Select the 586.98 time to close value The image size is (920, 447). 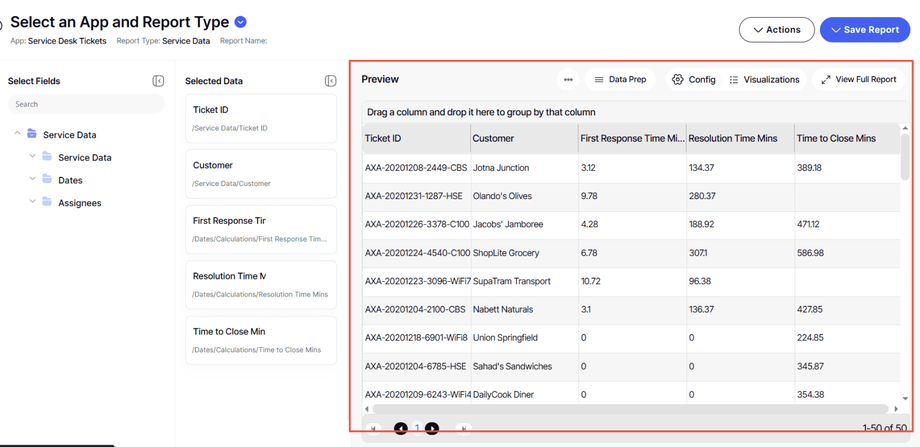(847, 253)
